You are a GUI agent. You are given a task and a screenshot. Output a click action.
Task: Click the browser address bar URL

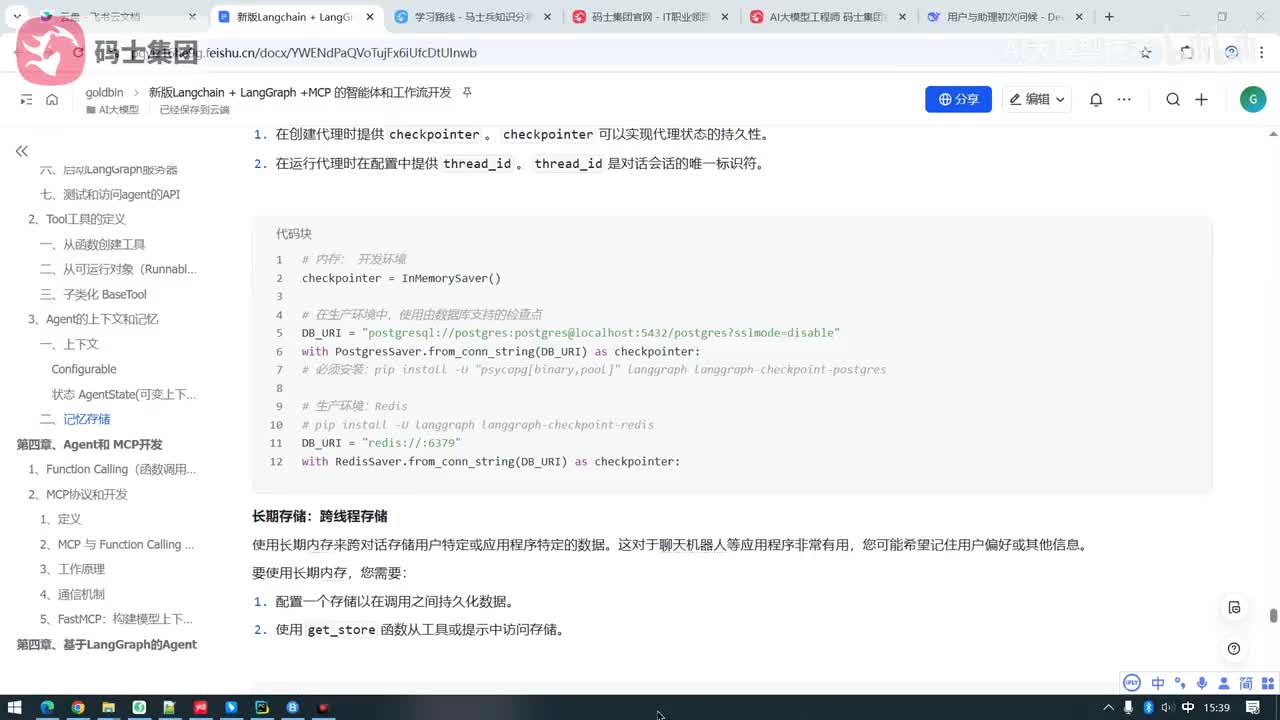[340, 52]
